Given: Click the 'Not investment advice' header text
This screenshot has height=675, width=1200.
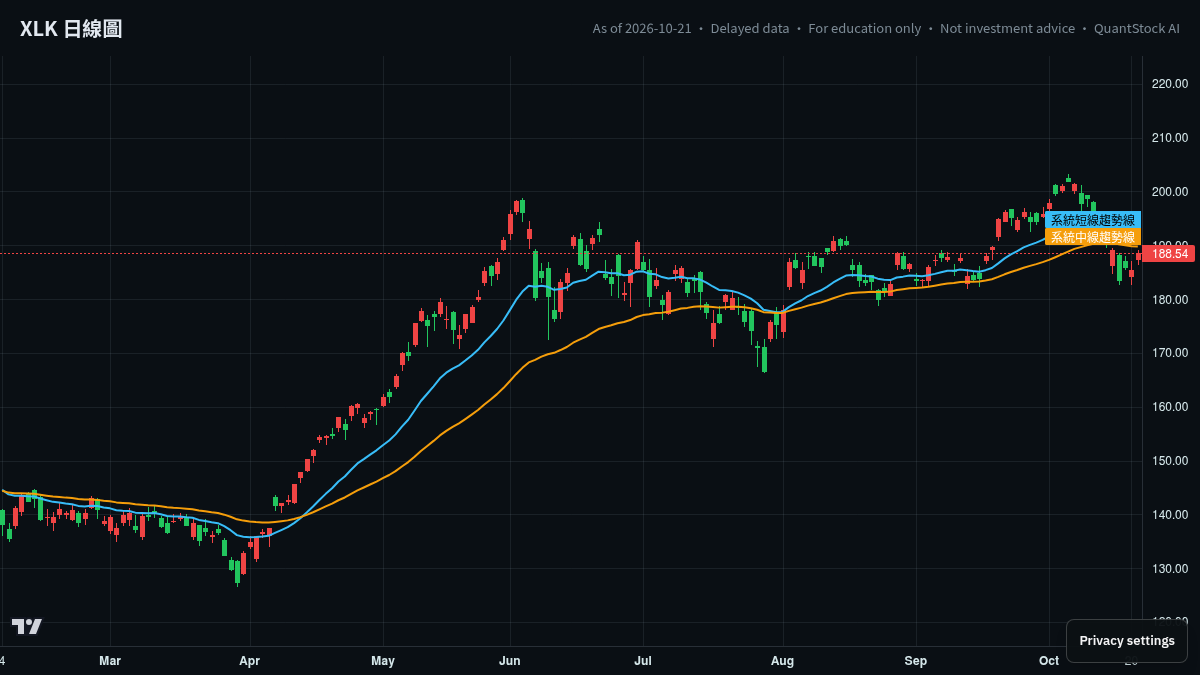Looking at the screenshot, I should [x=1008, y=29].
